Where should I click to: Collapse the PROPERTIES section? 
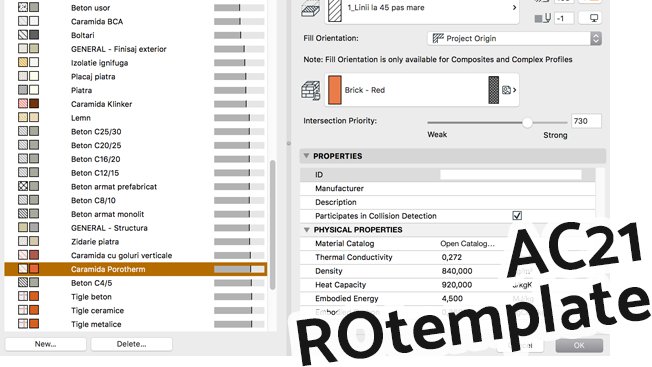306,156
